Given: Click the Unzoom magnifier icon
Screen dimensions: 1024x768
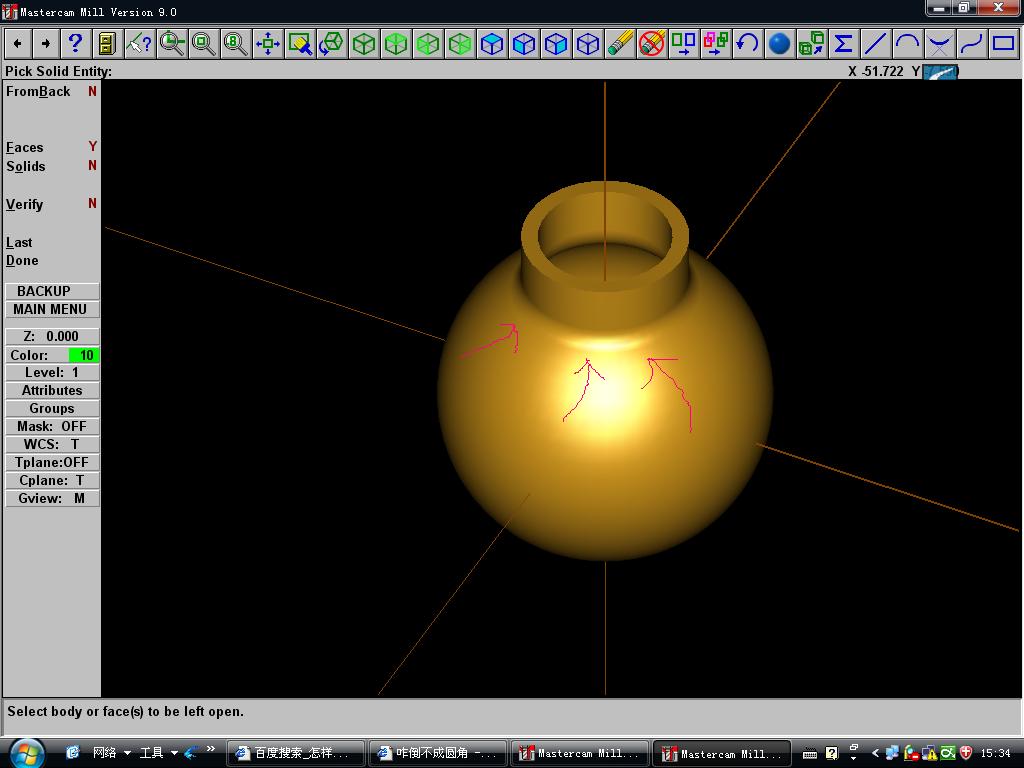Looking at the screenshot, I should 204,44.
